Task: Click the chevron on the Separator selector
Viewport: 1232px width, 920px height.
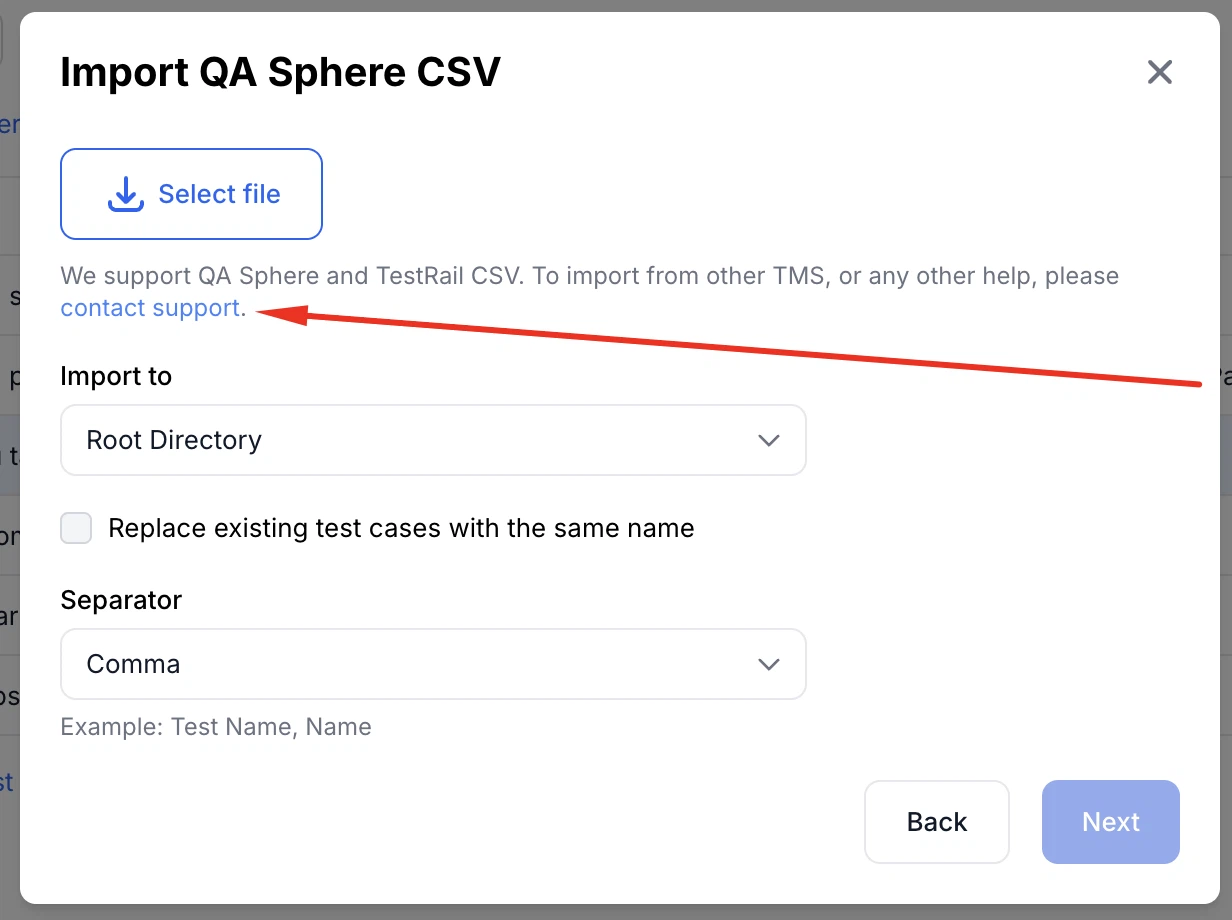Action: tap(769, 664)
